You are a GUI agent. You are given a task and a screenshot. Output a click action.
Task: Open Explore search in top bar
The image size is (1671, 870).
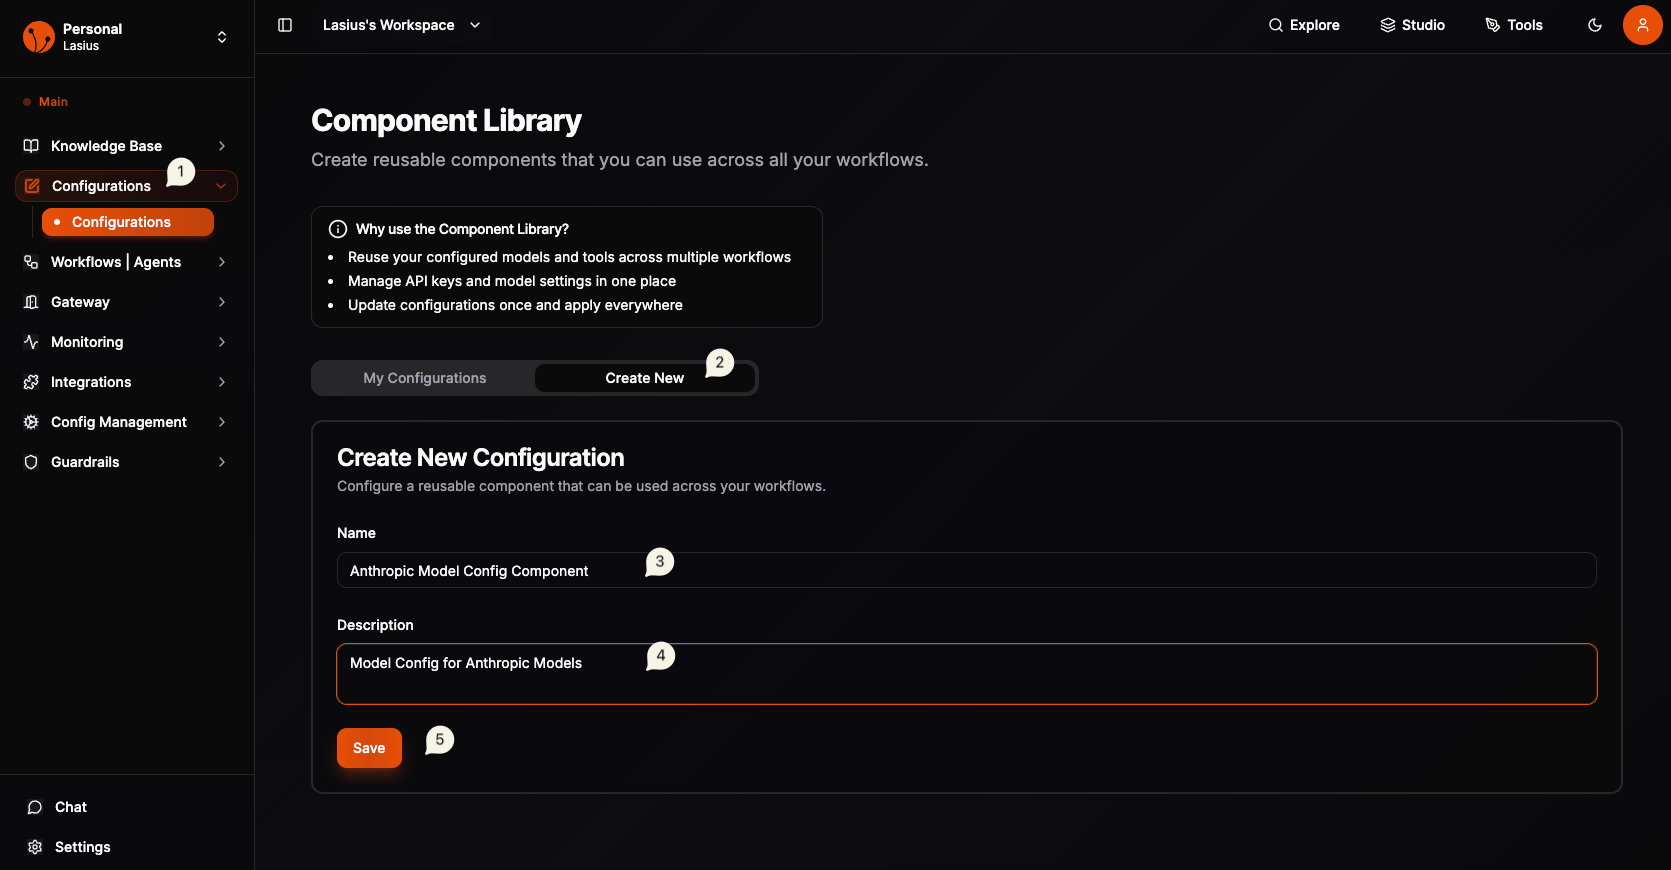[1304, 25]
